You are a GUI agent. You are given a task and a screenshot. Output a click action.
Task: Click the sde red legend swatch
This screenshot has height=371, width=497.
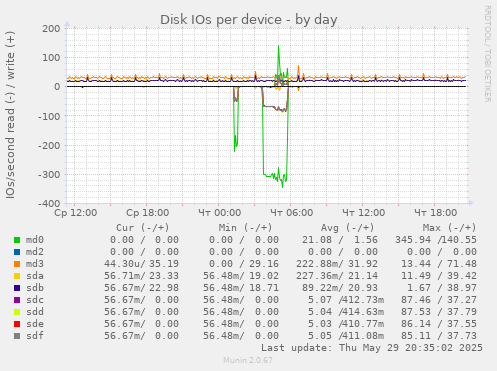click(x=17, y=324)
